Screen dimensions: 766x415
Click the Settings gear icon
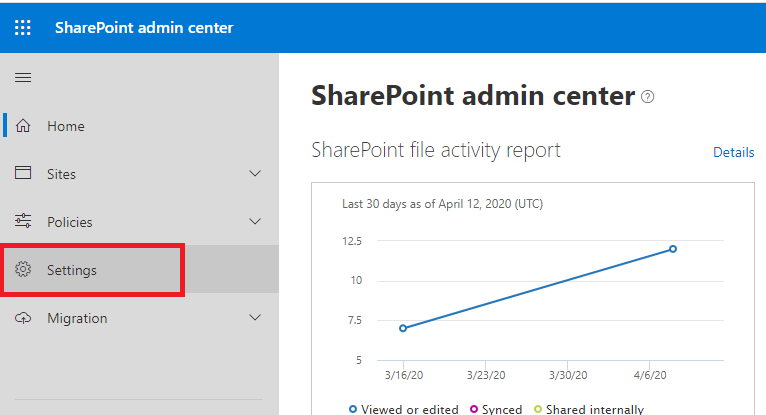point(24,270)
